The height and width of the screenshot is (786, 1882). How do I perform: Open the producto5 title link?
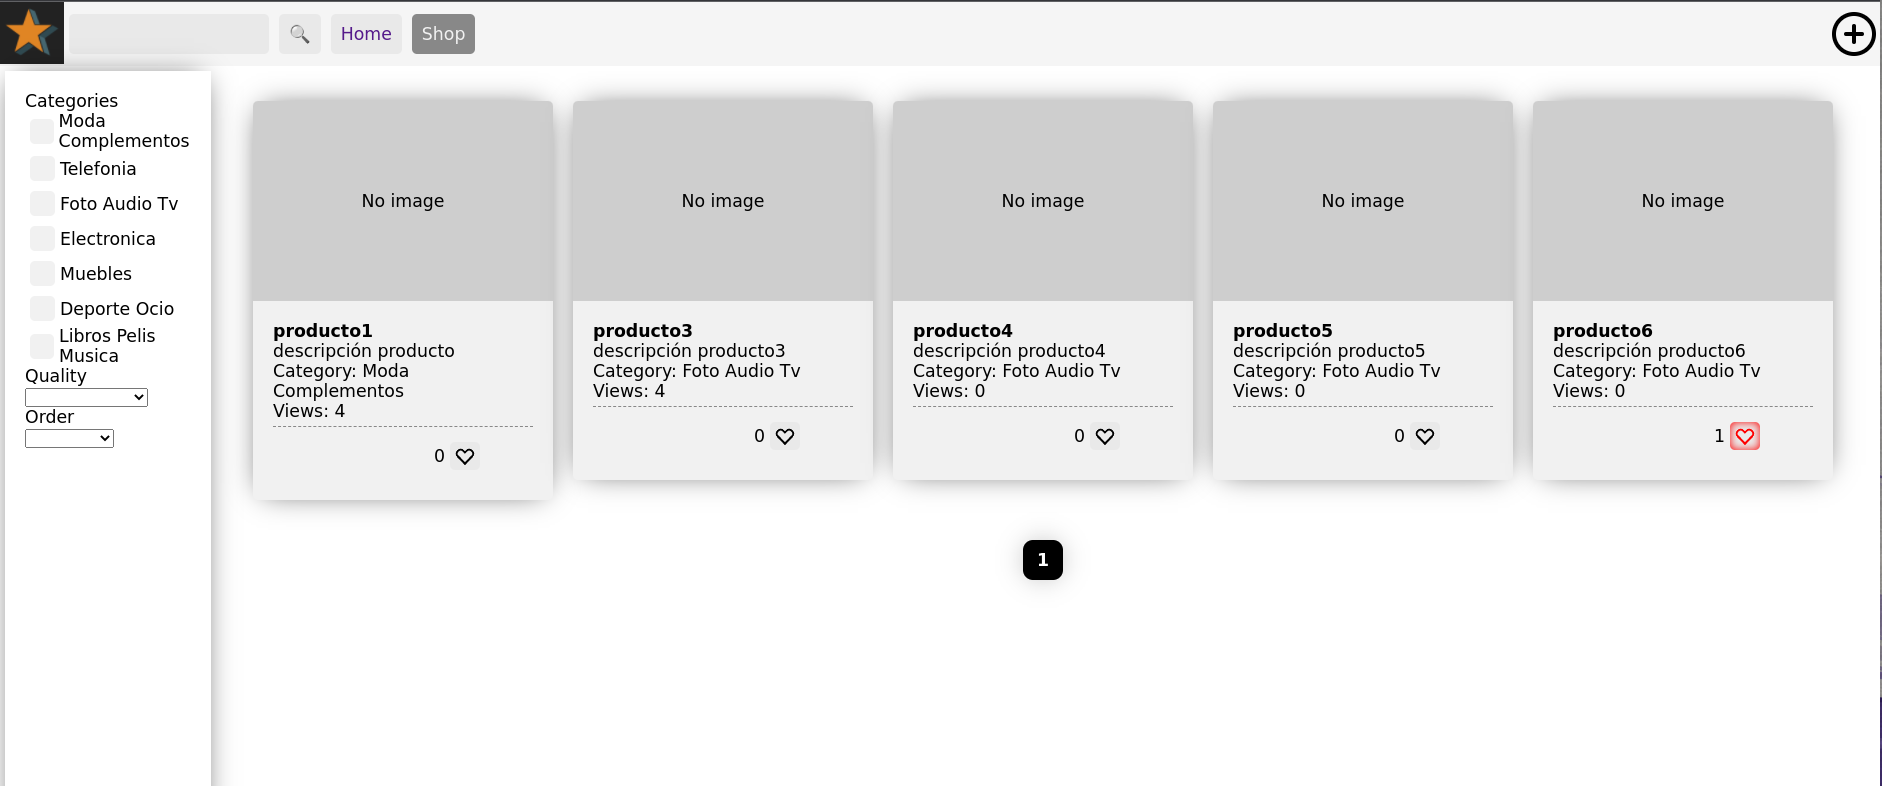1282,330
